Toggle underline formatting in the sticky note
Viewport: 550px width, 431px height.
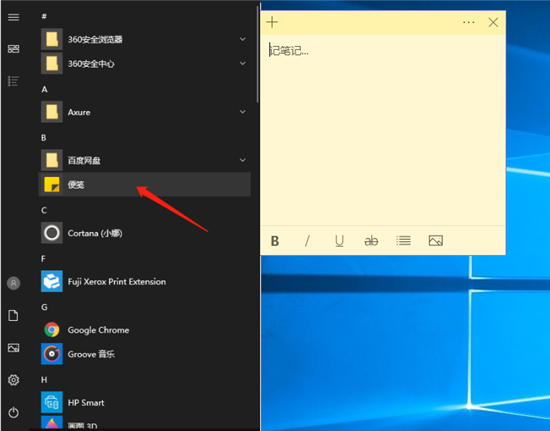339,241
